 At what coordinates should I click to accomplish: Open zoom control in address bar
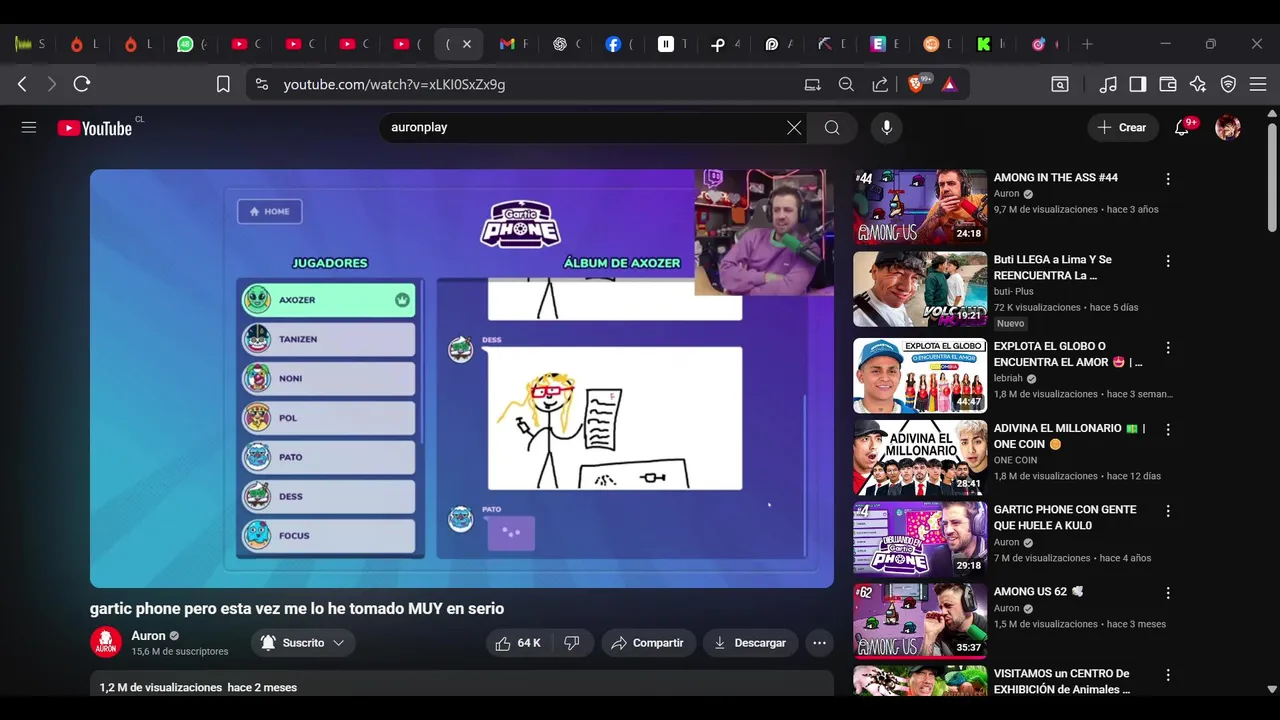[x=846, y=84]
